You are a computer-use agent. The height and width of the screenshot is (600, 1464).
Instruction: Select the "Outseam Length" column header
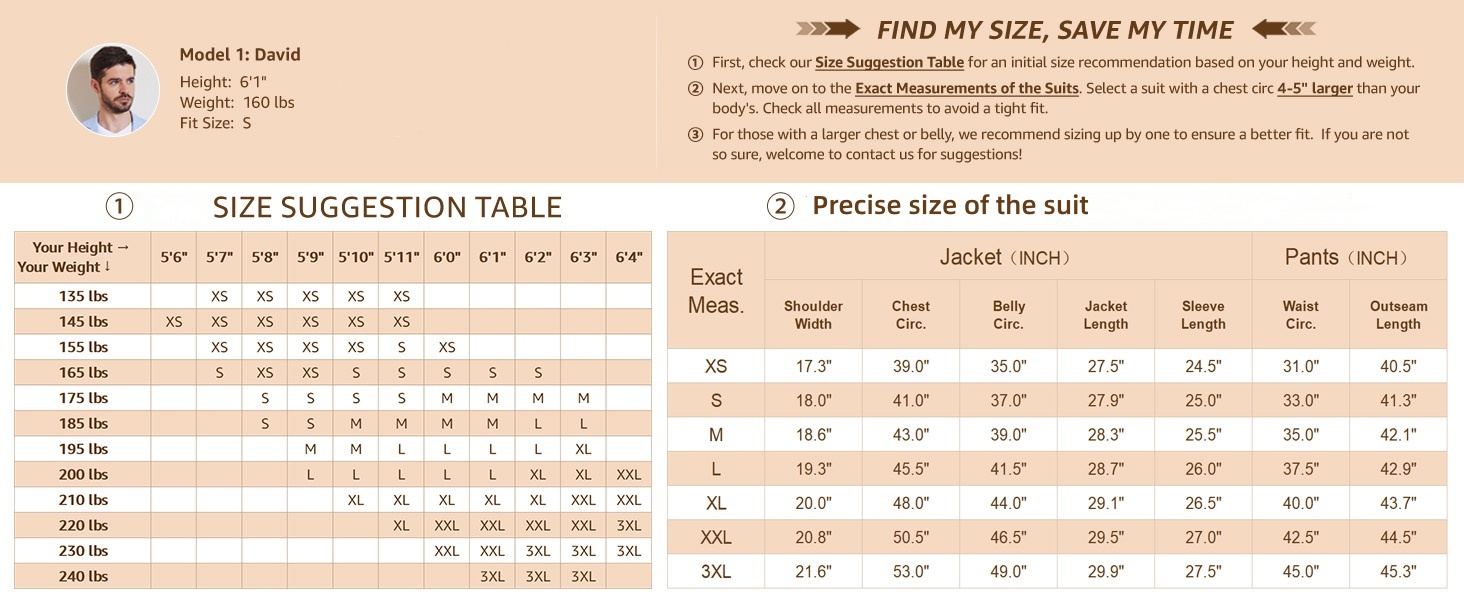[1397, 315]
